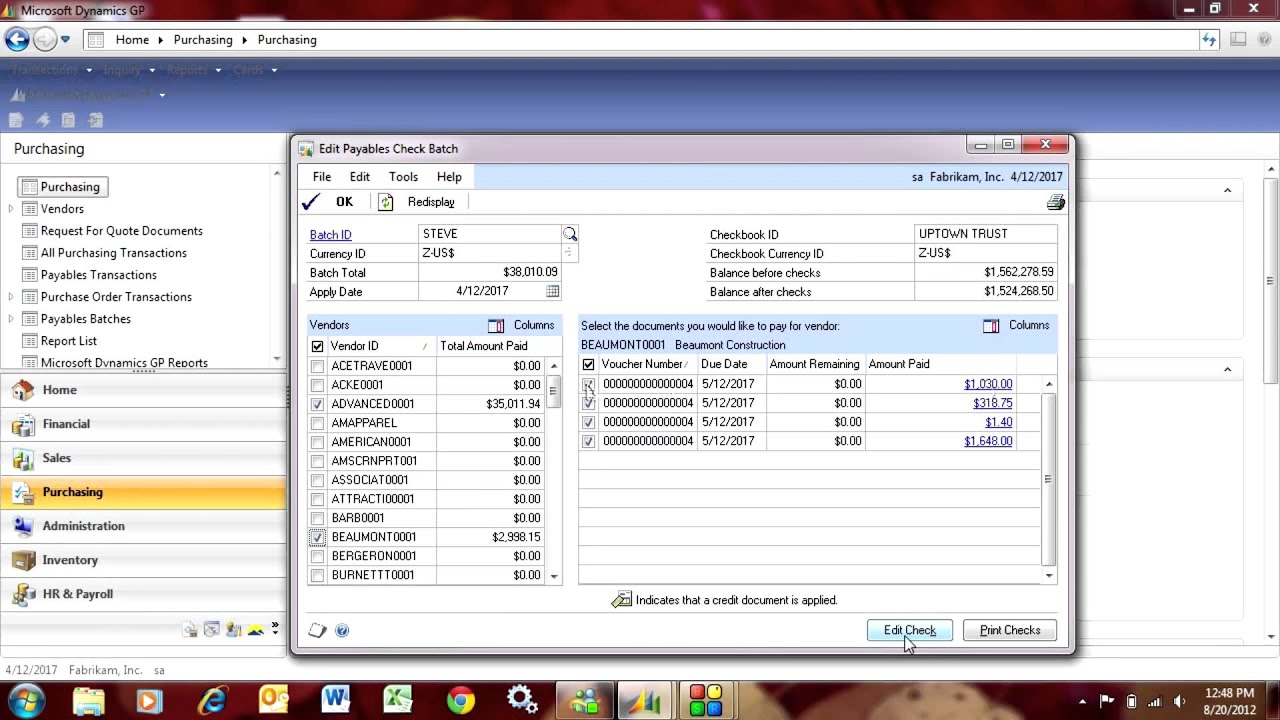The height and width of the screenshot is (720, 1280).
Task: Open the file explorer folder in the taskbar
Action: (x=88, y=699)
